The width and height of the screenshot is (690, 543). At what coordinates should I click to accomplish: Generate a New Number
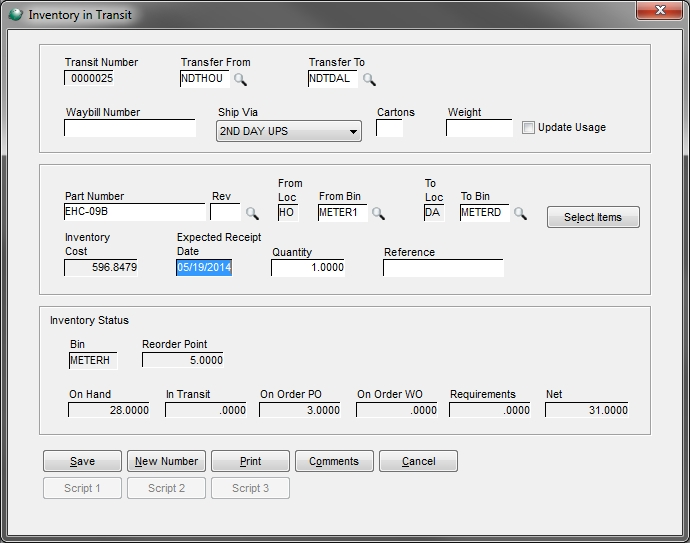pyautogui.click(x=166, y=461)
